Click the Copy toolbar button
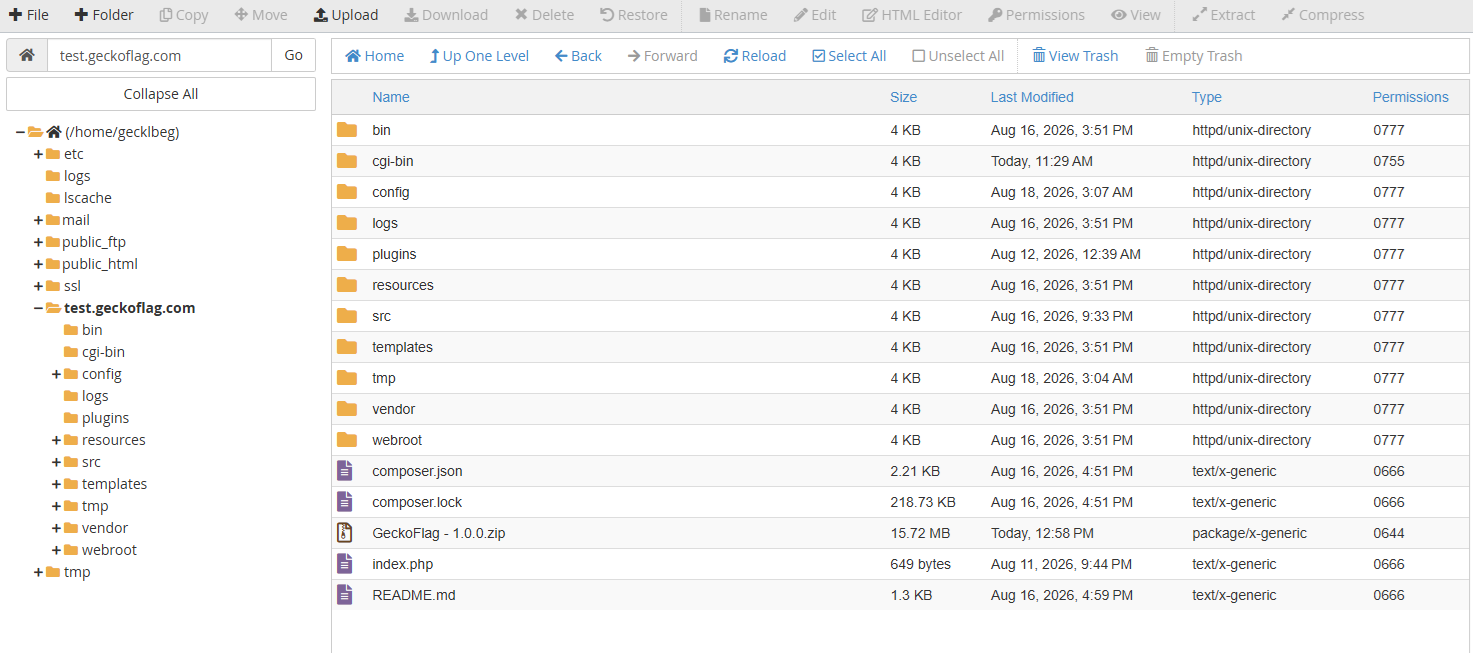Image resolution: width=1473 pixels, height=653 pixels. point(184,15)
